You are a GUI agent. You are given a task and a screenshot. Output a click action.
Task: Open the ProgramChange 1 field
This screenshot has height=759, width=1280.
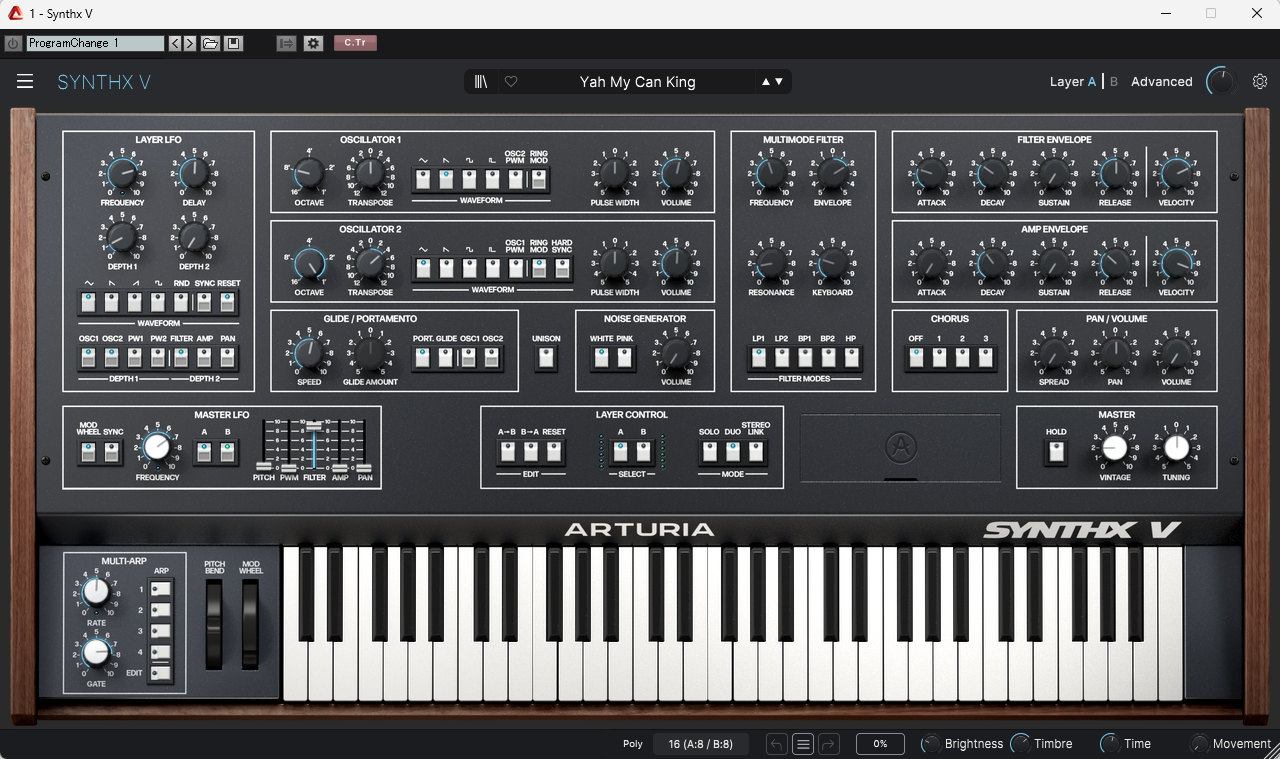(95, 43)
